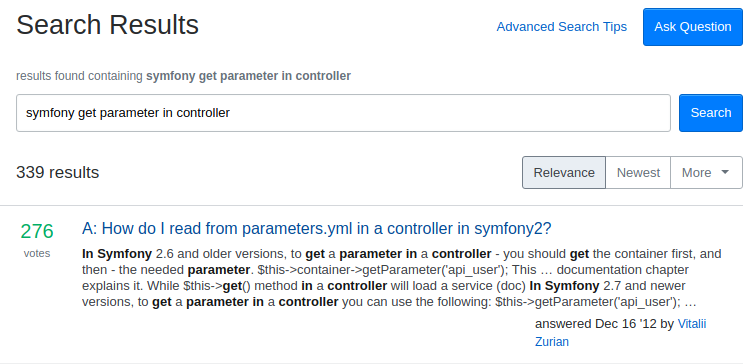Click the 339 results count text
Screen dimensions: 755x364
pos(58,172)
